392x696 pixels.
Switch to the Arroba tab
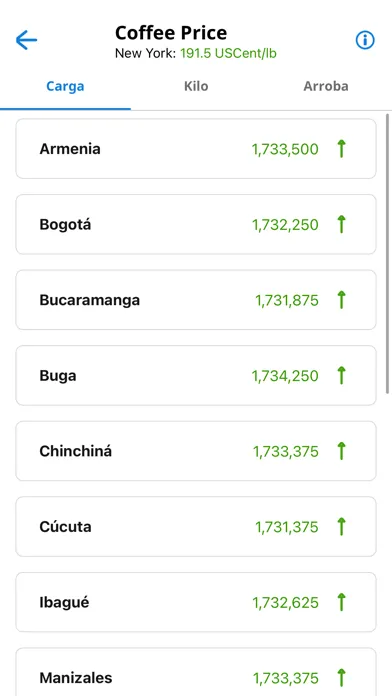pos(326,86)
